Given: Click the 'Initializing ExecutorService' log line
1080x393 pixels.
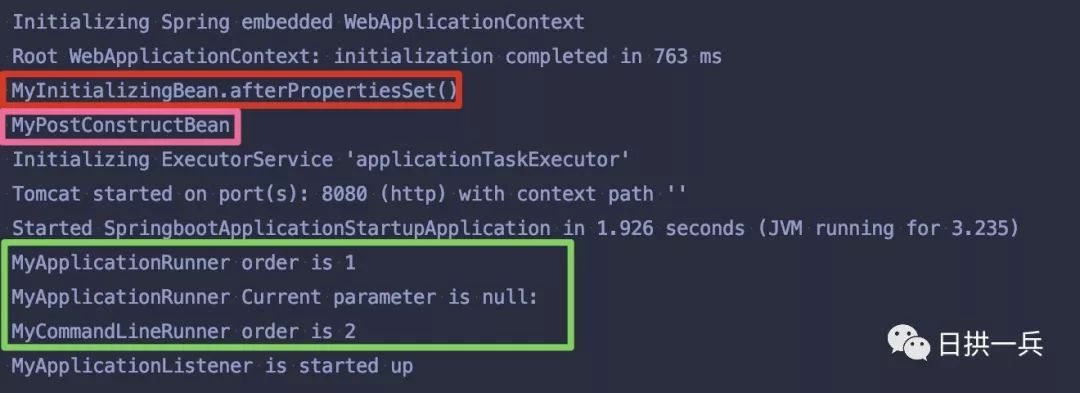Looking at the screenshot, I should click(x=321, y=159).
